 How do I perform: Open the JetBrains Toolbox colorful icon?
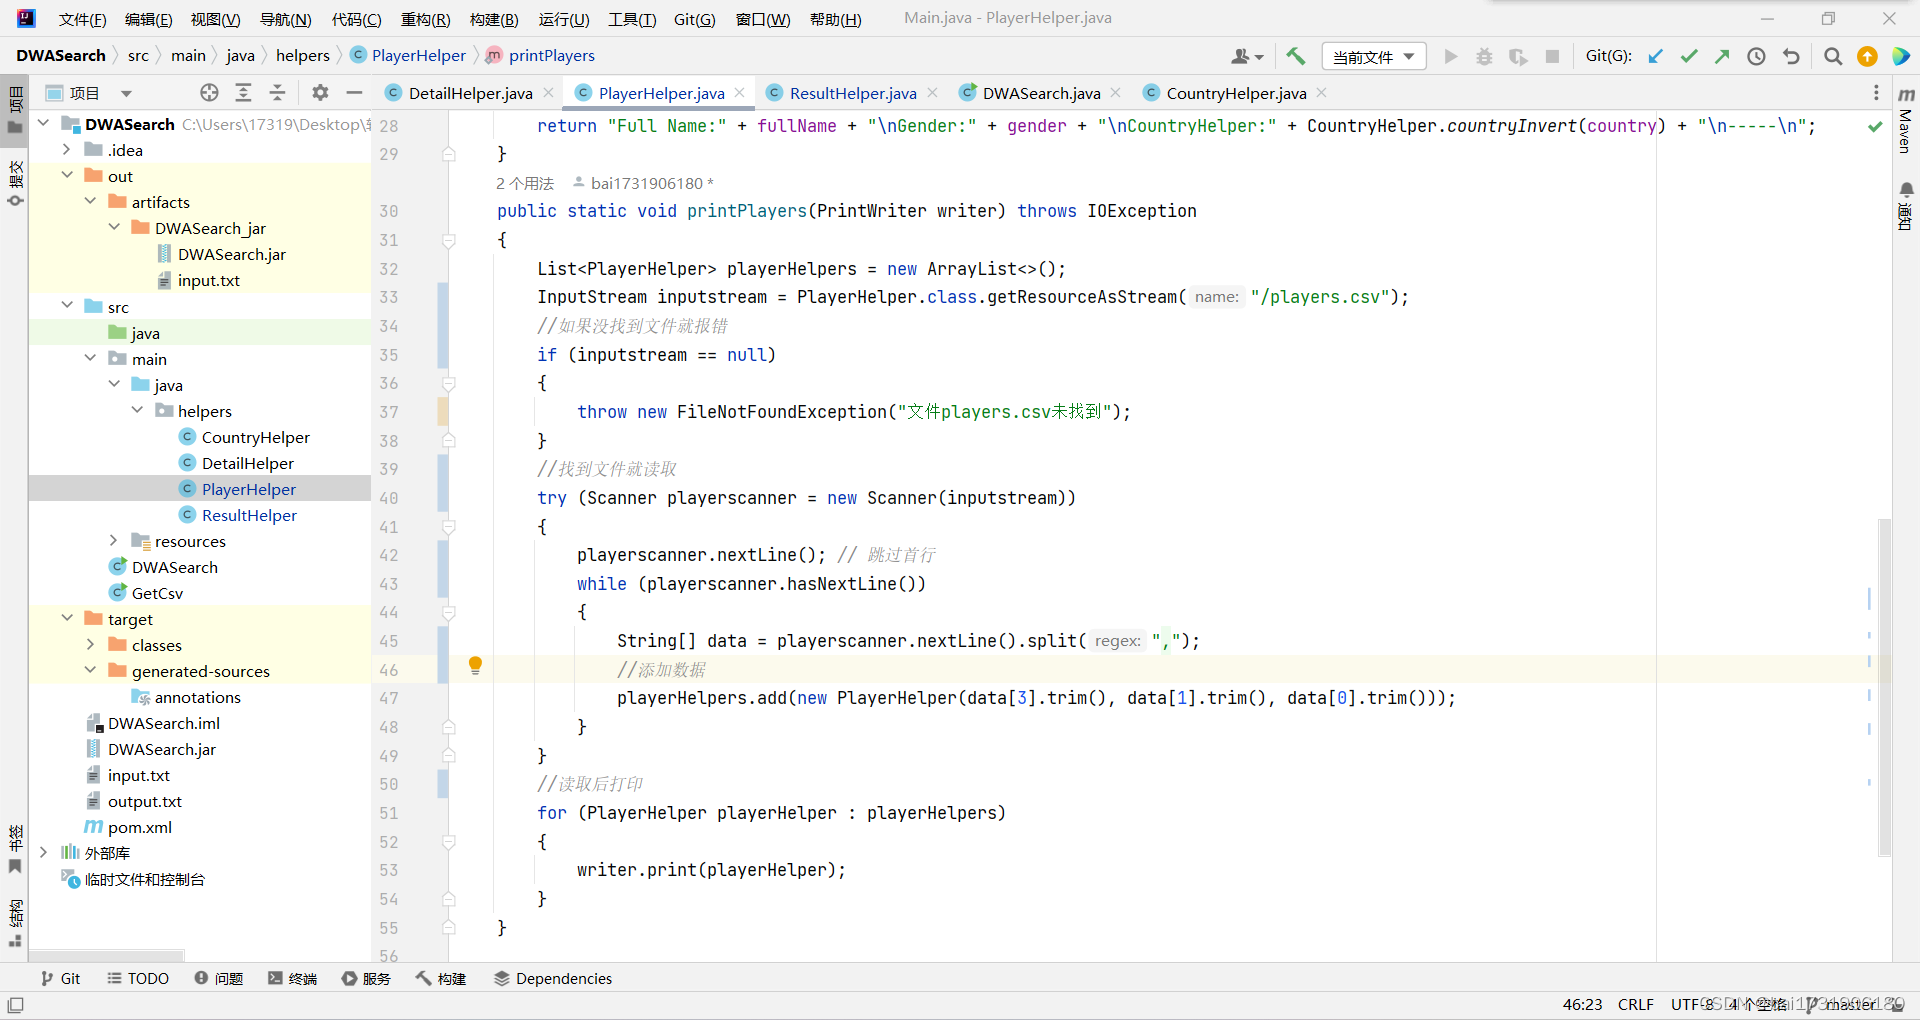[1901, 56]
